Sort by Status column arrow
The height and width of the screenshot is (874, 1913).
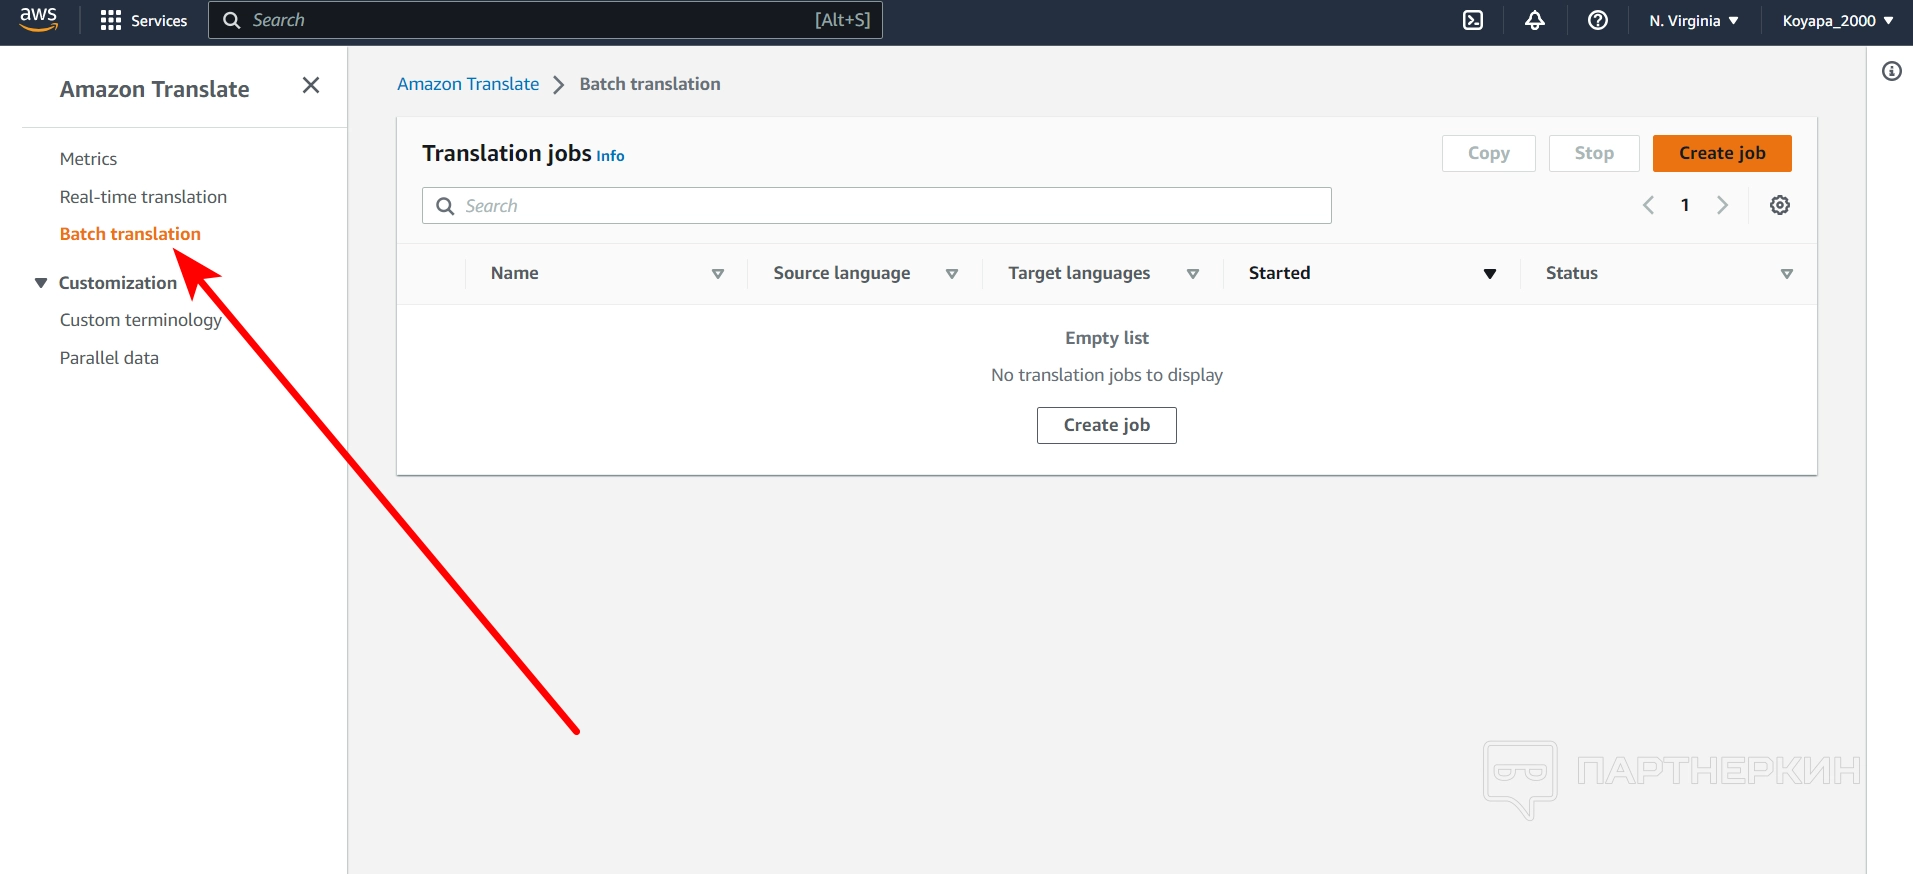(1787, 274)
